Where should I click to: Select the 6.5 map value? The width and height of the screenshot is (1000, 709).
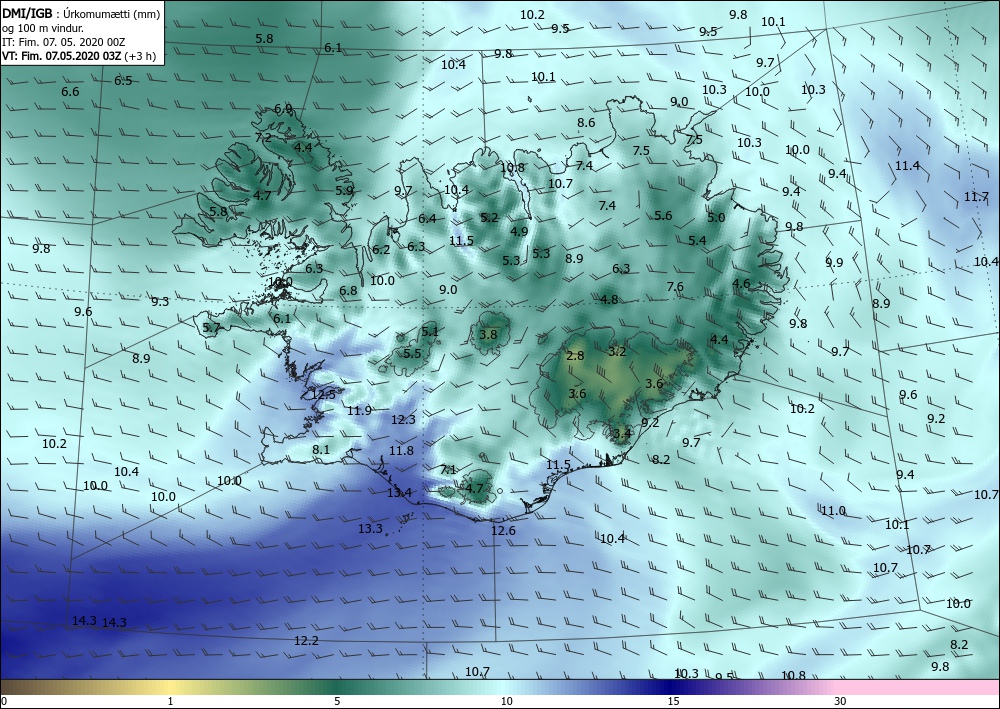[x=123, y=80]
